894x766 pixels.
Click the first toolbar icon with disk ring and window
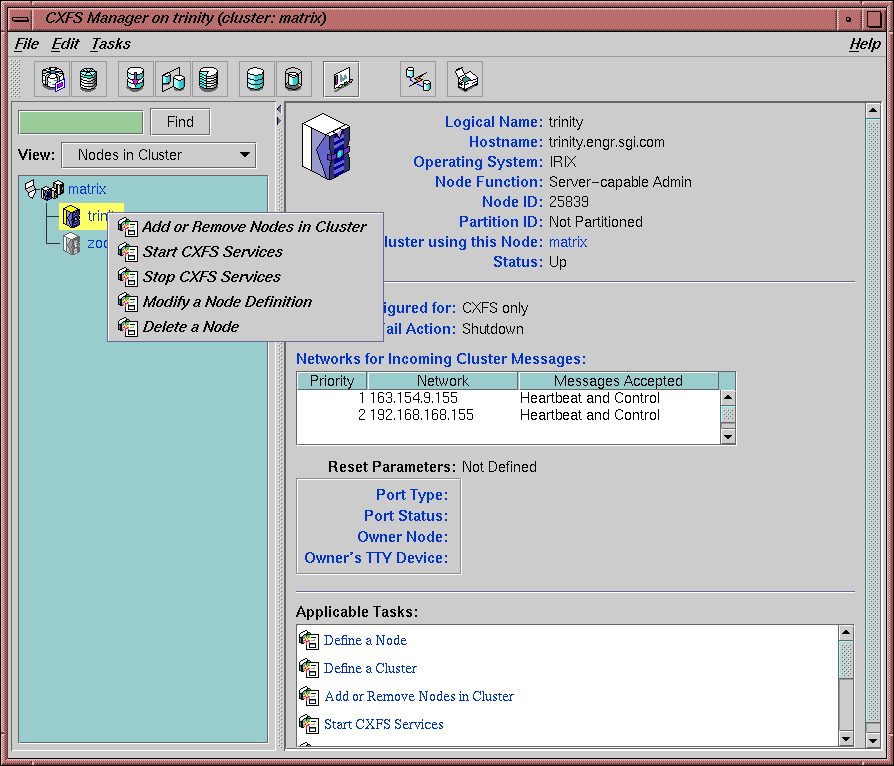click(x=52, y=79)
